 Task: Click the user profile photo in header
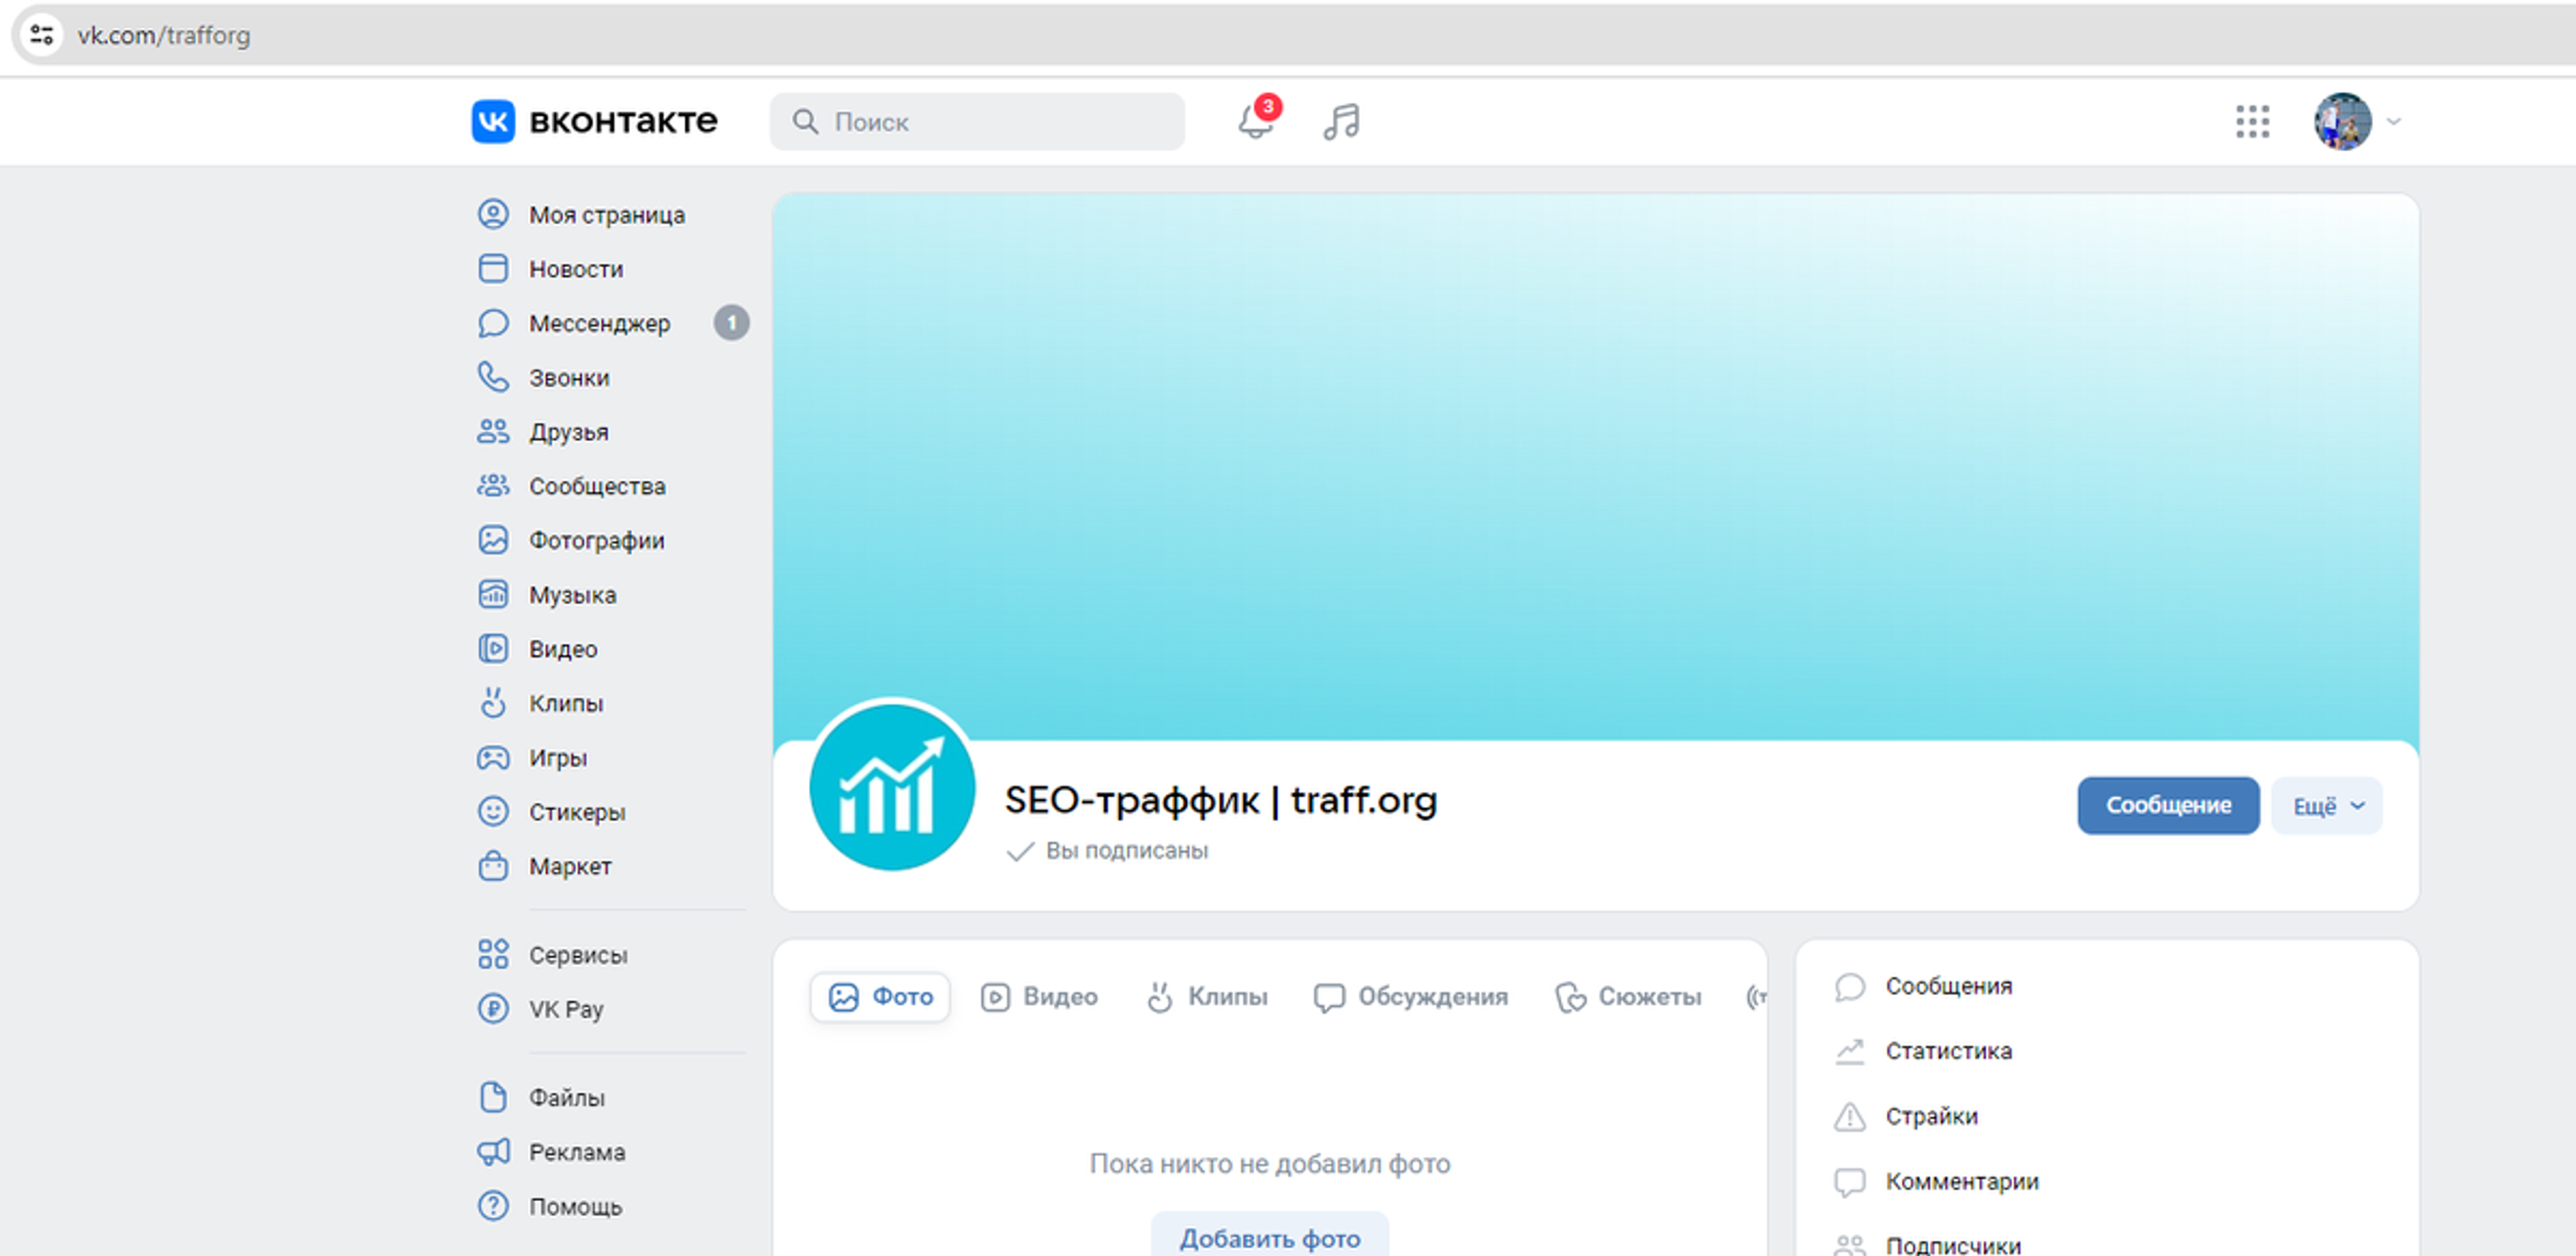tap(2343, 122)
